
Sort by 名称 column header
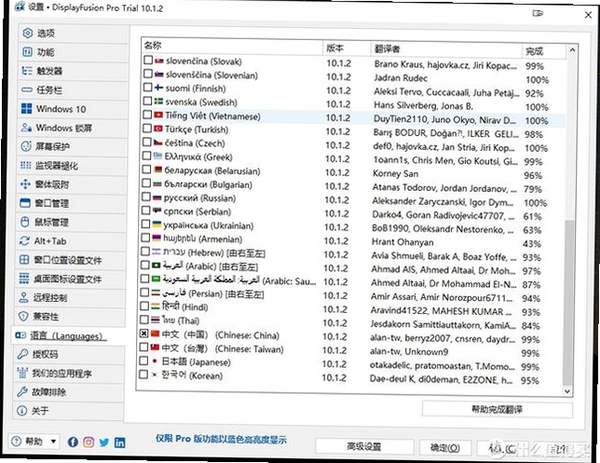point(232,46)
